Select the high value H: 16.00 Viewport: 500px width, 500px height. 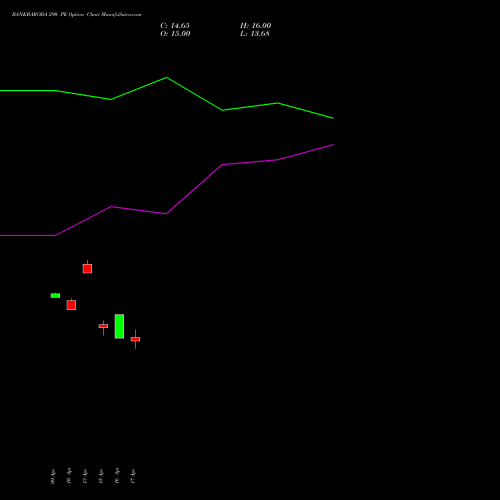pos(256,26)
